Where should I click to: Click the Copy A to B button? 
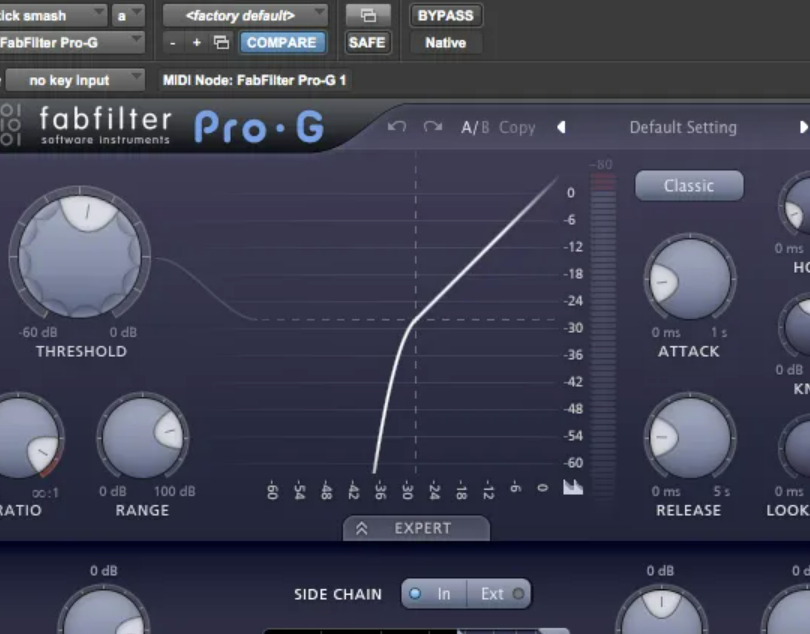(x=517, y=128)
